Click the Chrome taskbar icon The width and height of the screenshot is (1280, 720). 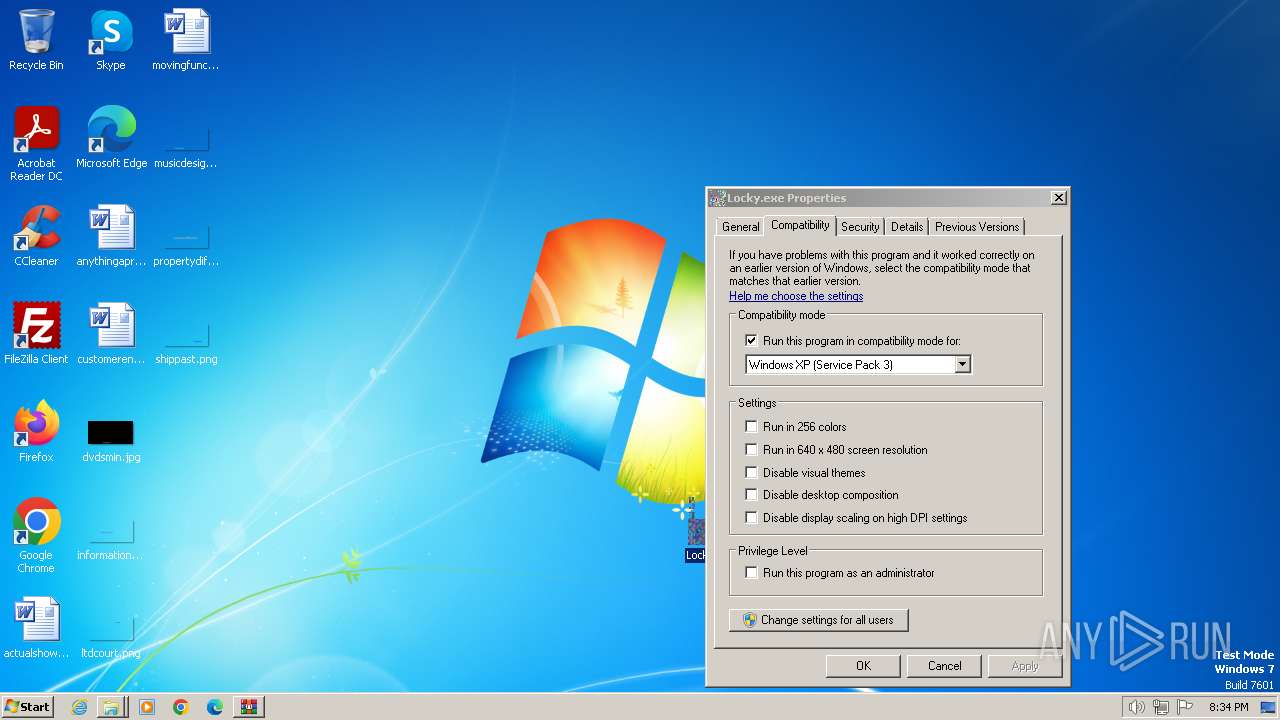point(181,707)
